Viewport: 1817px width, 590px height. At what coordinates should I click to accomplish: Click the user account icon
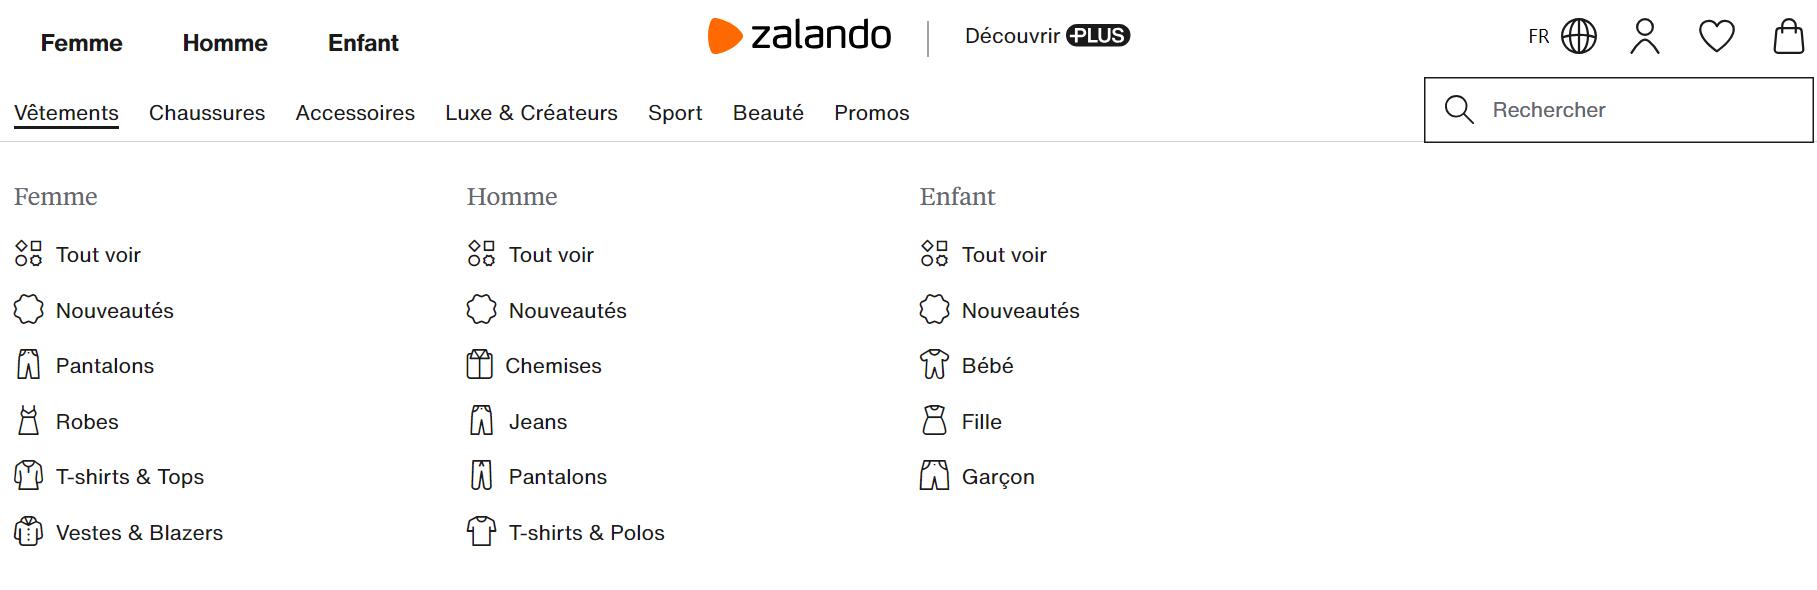(x=1644, y=37)
